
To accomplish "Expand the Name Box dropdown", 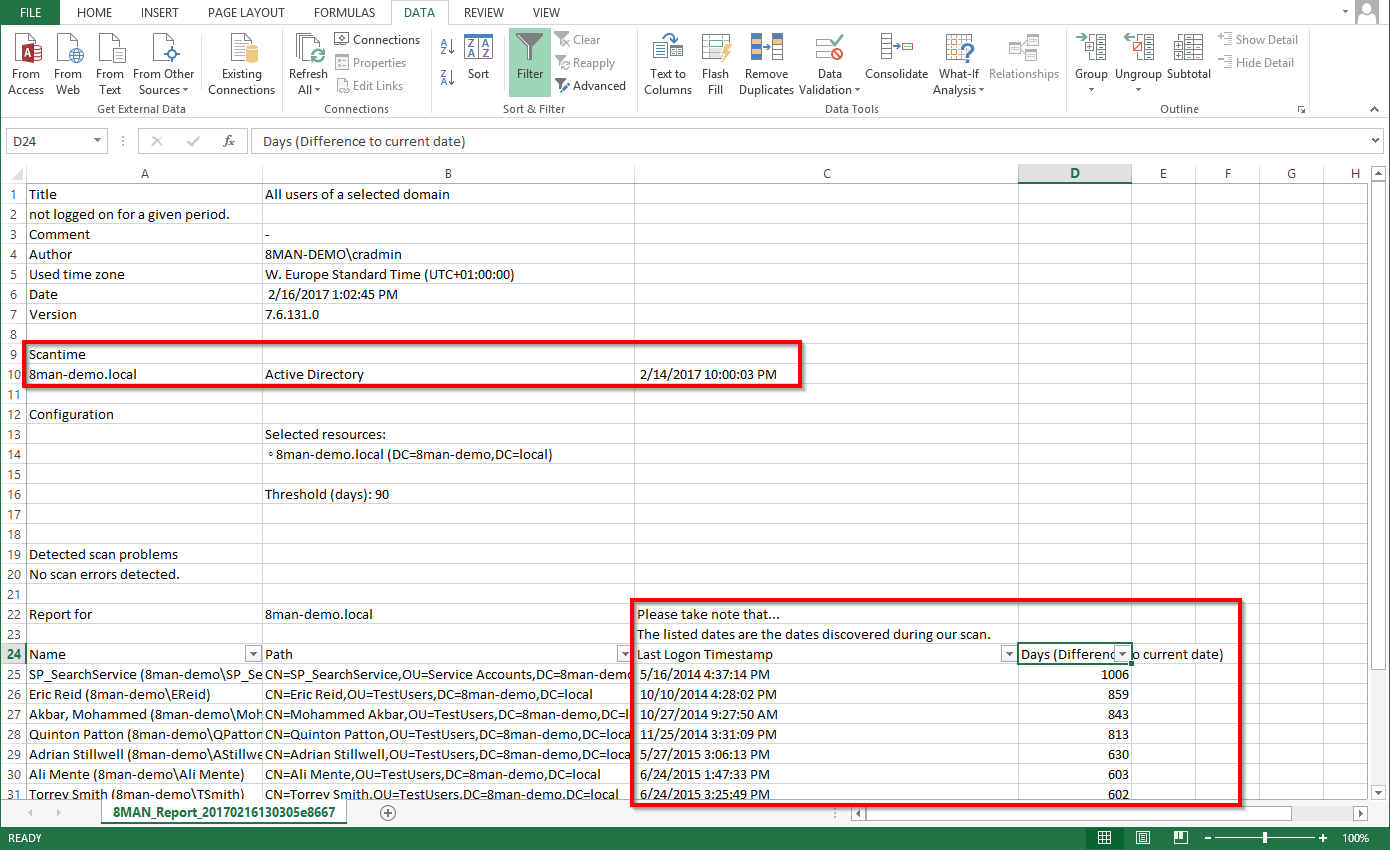I will pos(97,142).
